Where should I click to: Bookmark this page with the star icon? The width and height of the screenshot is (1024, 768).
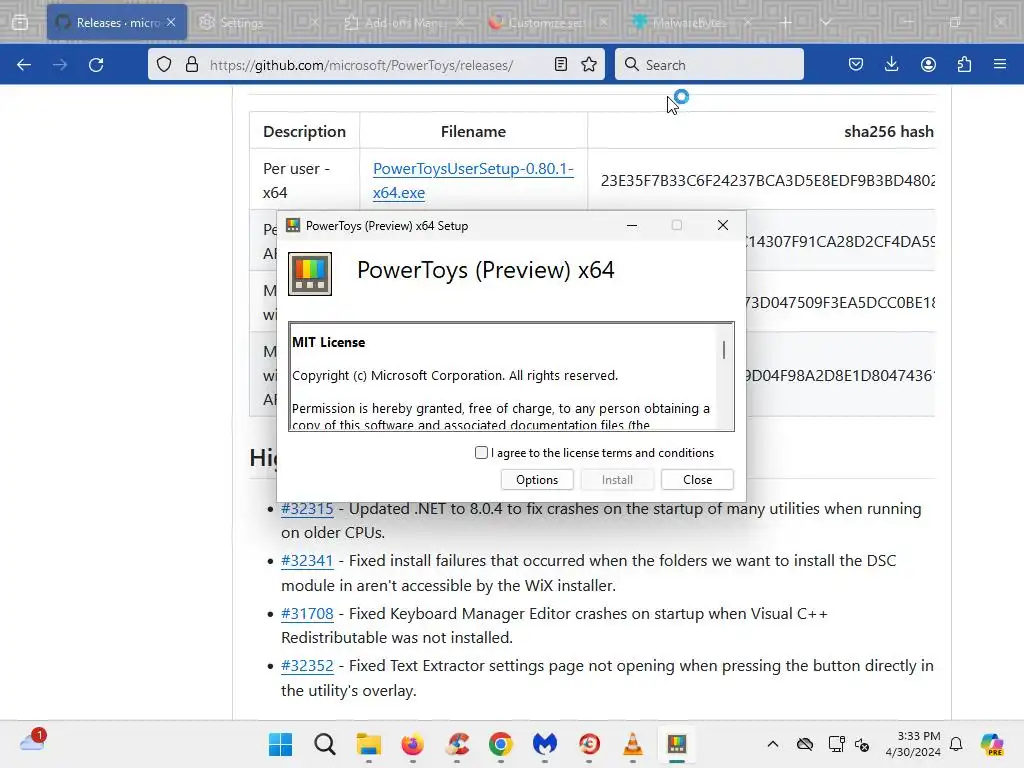(589, 65)
